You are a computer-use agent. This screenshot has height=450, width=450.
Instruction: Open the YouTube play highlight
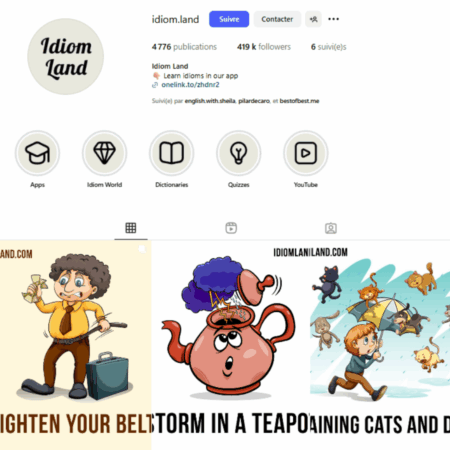[x=306, y=153]
